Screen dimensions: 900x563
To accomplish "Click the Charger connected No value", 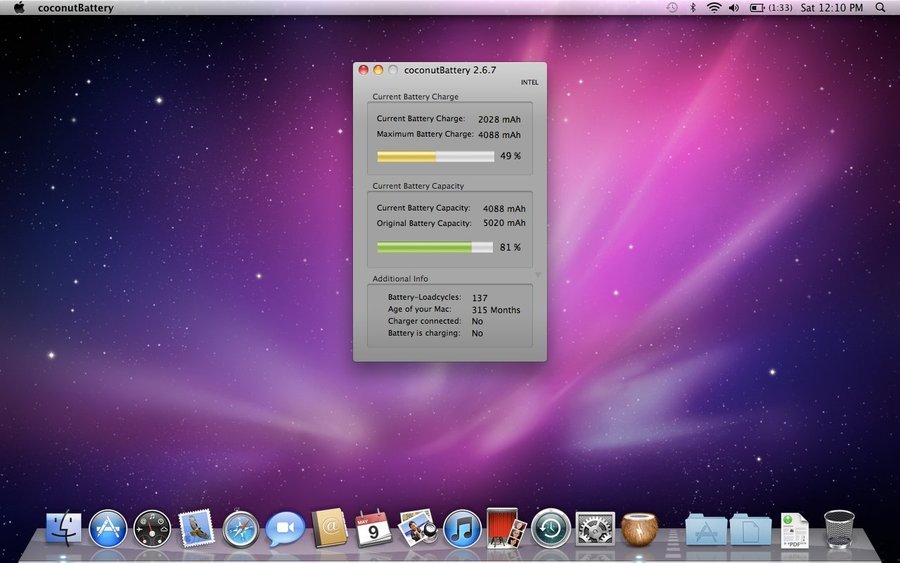I will [x=477, y=321].
